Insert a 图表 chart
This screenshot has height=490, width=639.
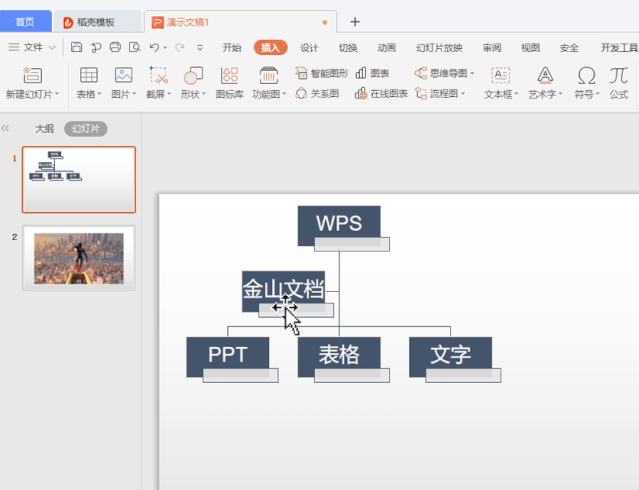pyautogui.click(x=372, y=73)
